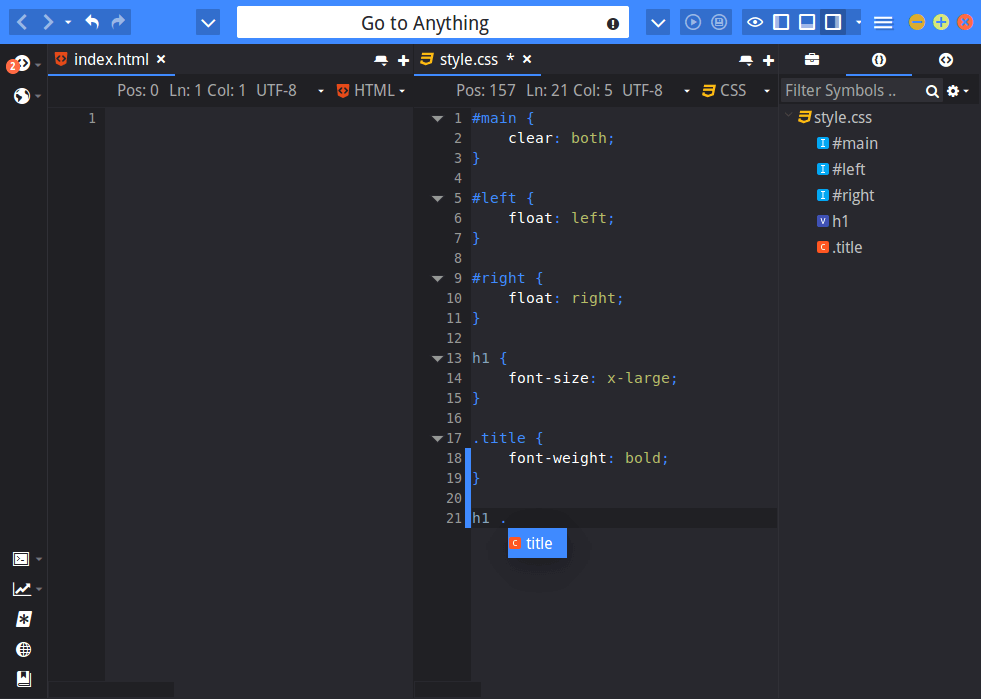Viewport: 981px width, 699px height.
Task: Open the pane layout dropdown arrow
Action: tap(858, 23)
